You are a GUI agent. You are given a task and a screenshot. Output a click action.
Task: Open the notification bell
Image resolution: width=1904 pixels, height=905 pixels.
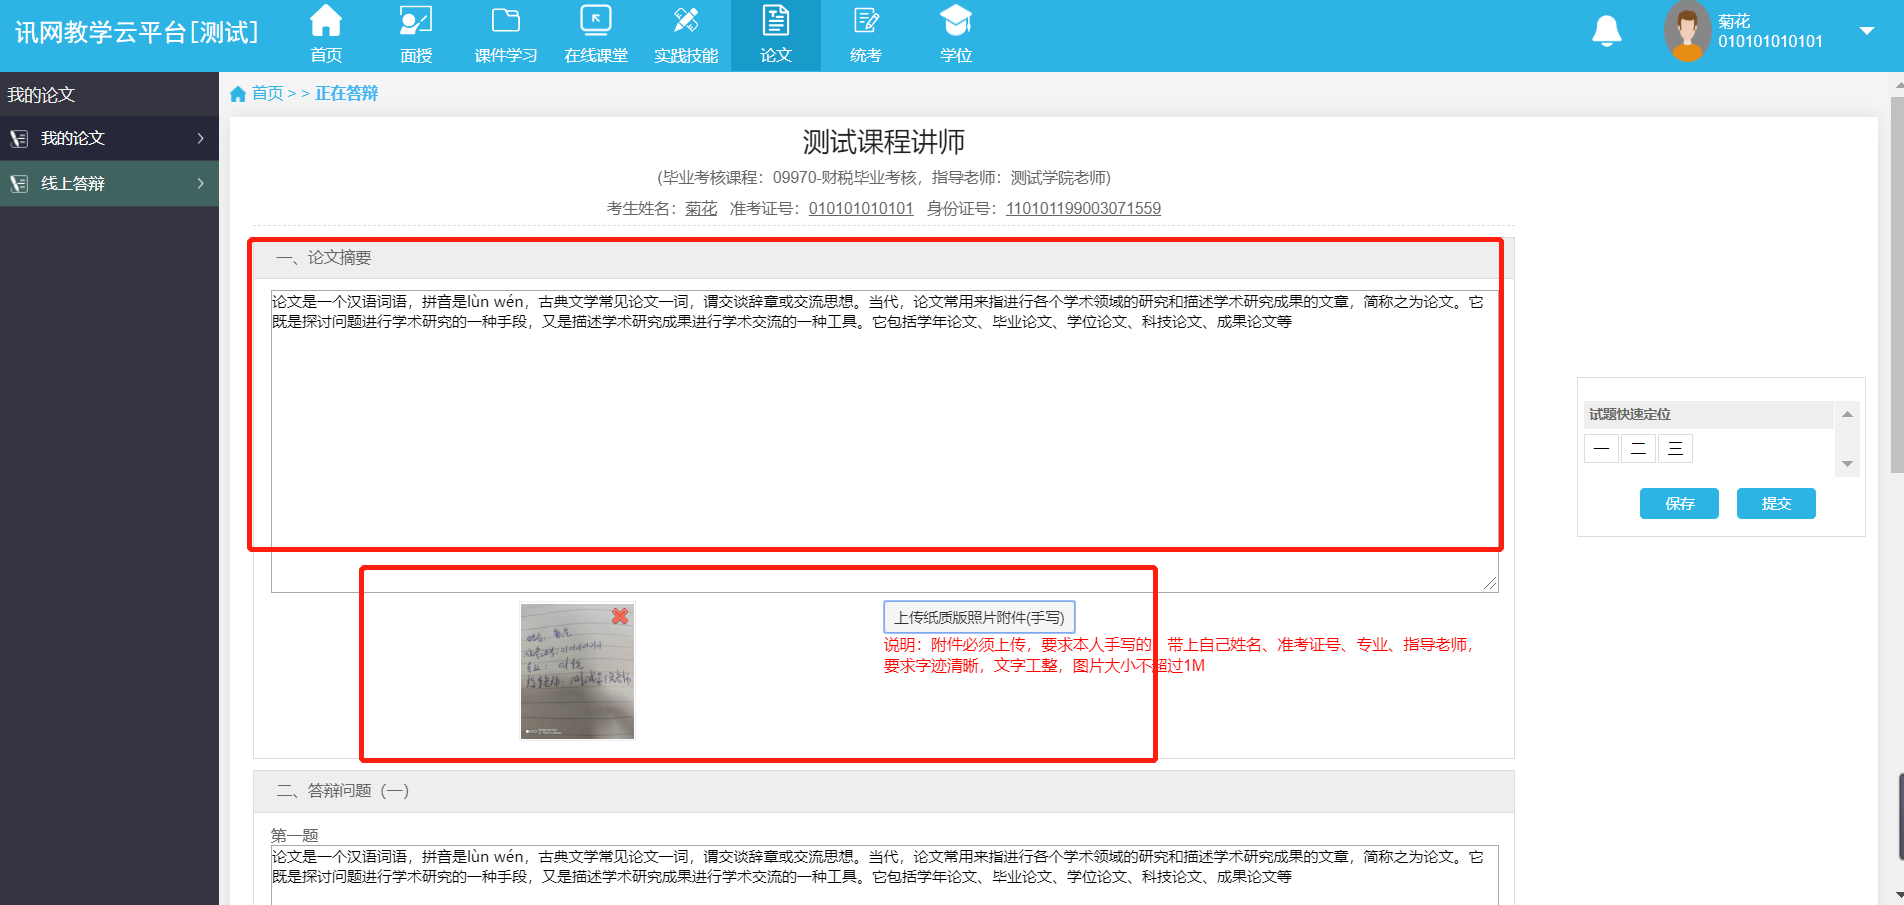(1606, 30)
